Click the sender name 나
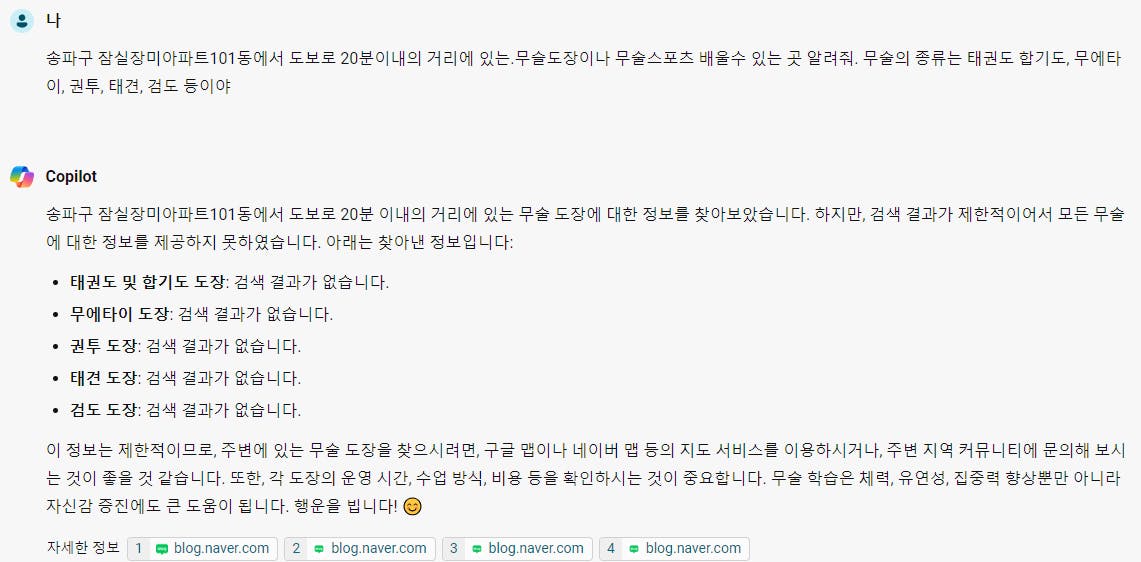The height and width of the screenshot is (562, 1141). tap(53, 21)
